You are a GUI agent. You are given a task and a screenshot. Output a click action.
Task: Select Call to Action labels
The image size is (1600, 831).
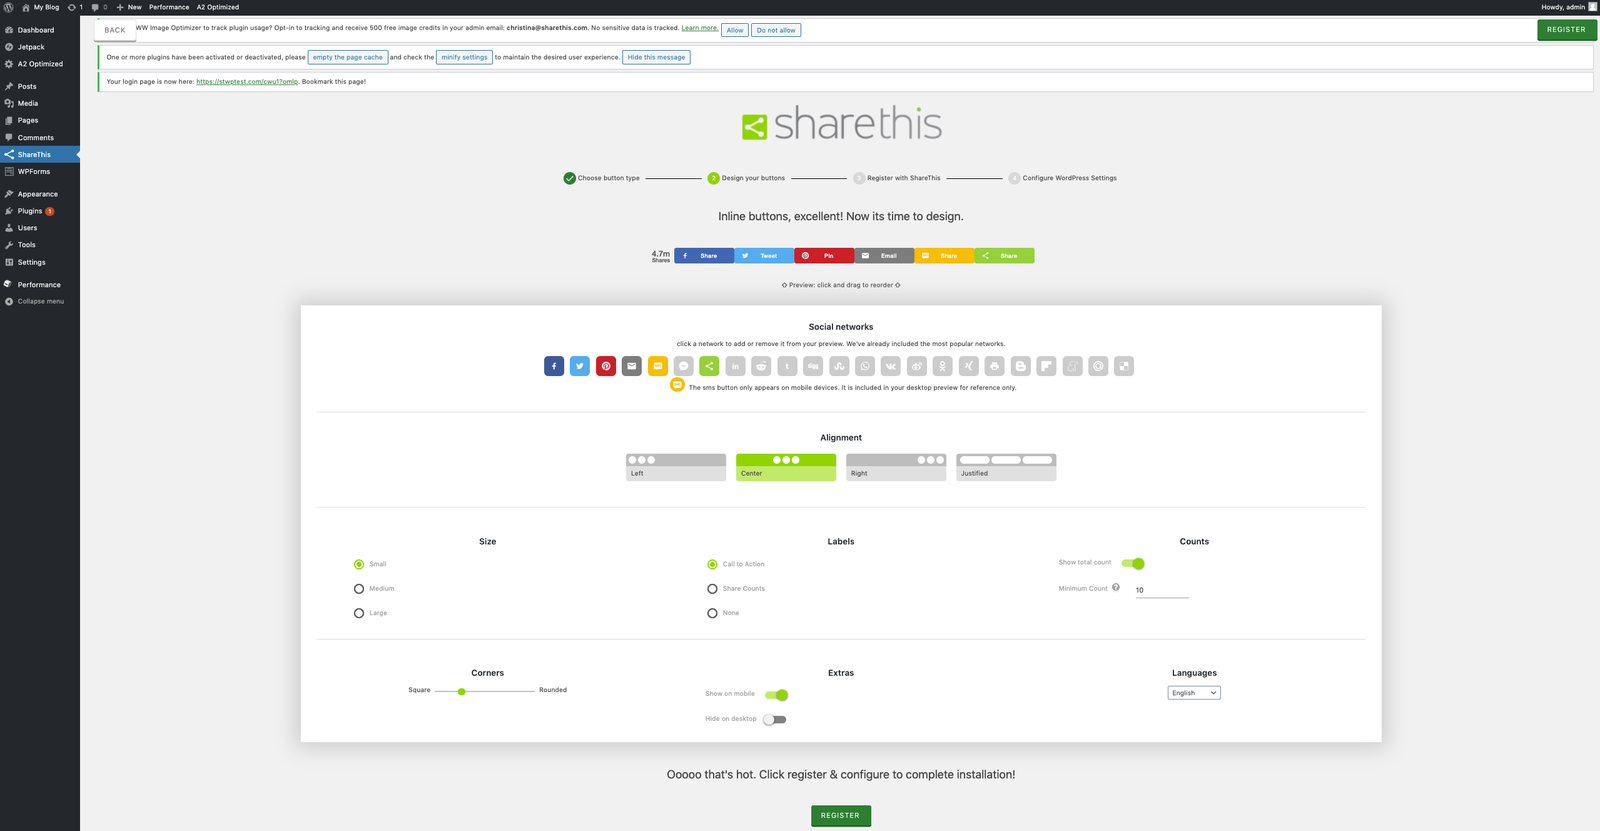[712, 564]
